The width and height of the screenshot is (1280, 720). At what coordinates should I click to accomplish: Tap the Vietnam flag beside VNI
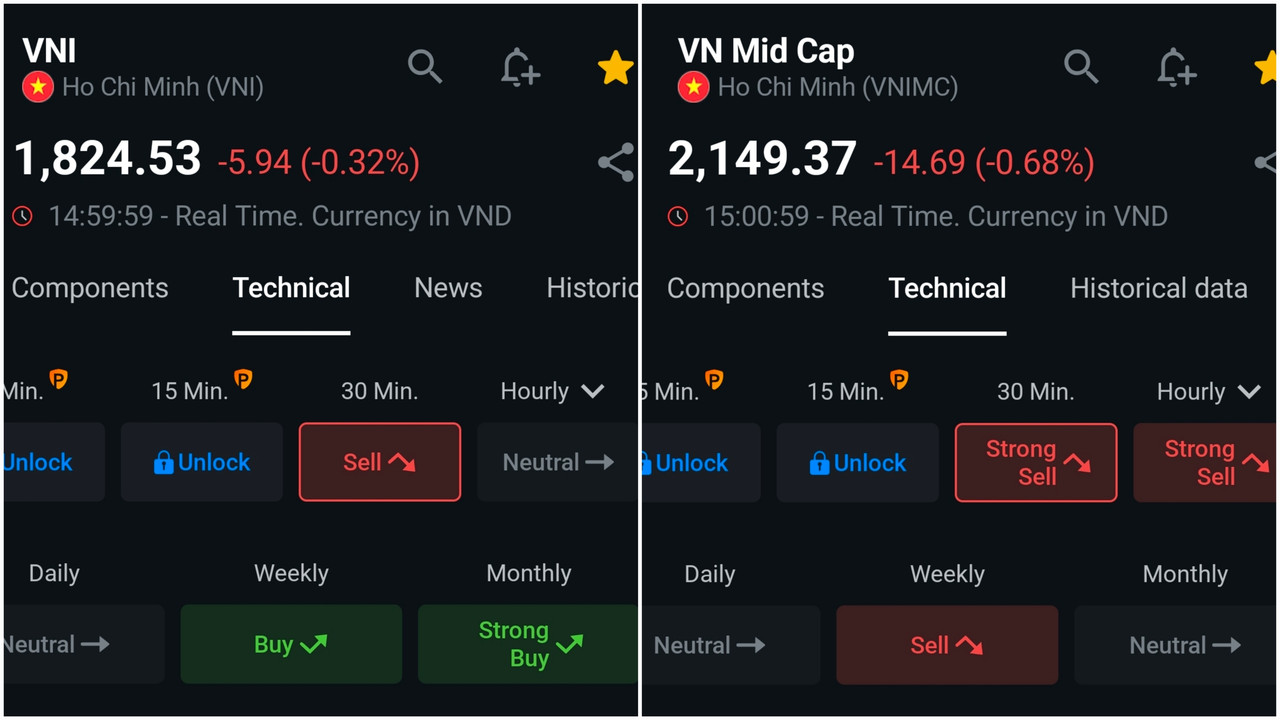point(38,88)
